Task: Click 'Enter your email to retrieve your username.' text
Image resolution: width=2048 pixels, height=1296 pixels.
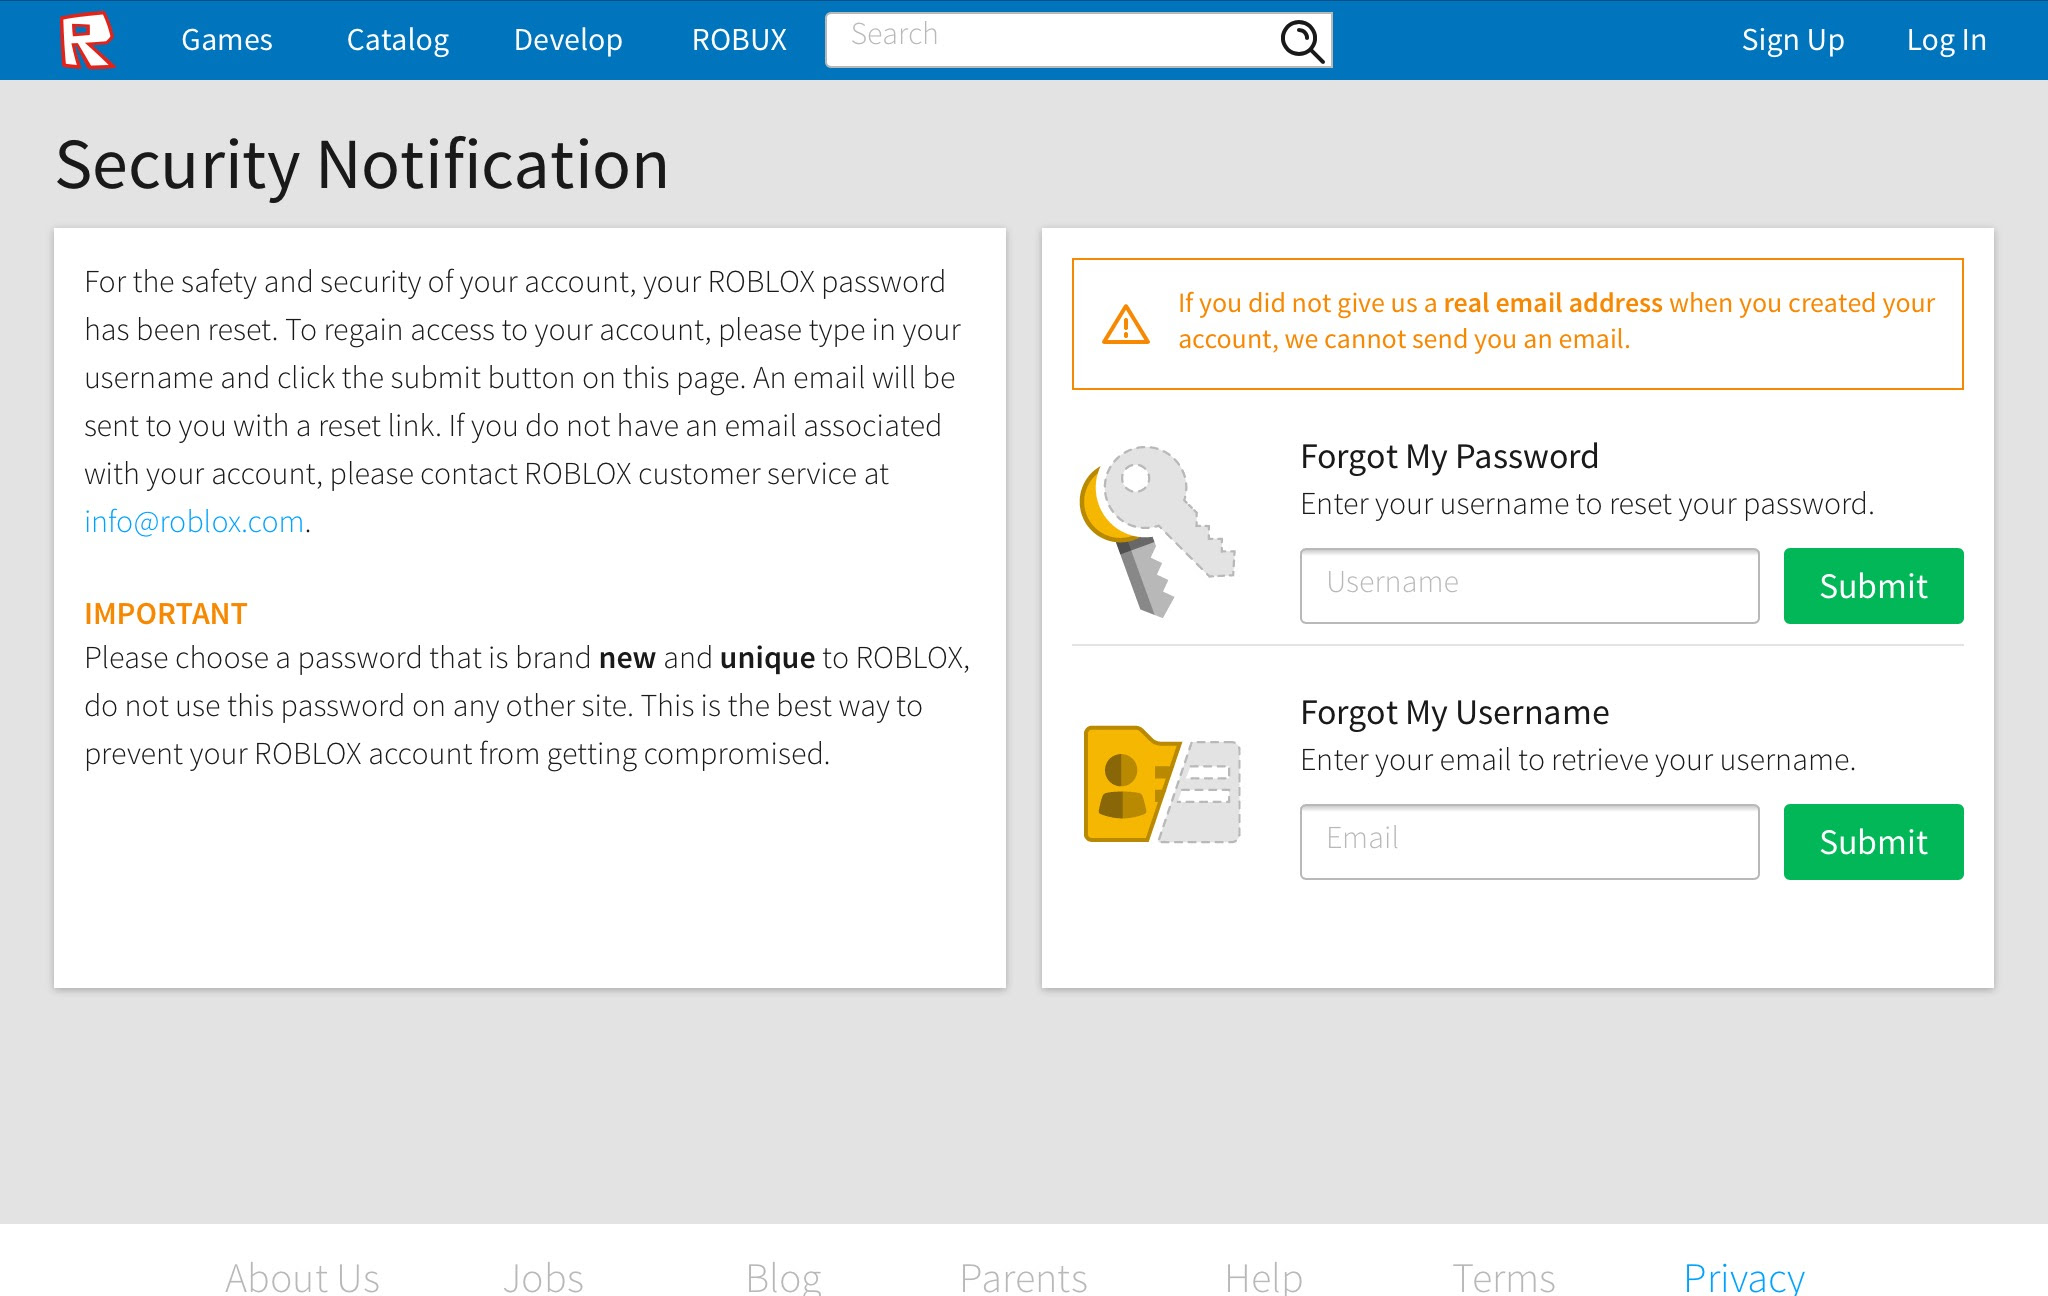Action: point(1578,760)
